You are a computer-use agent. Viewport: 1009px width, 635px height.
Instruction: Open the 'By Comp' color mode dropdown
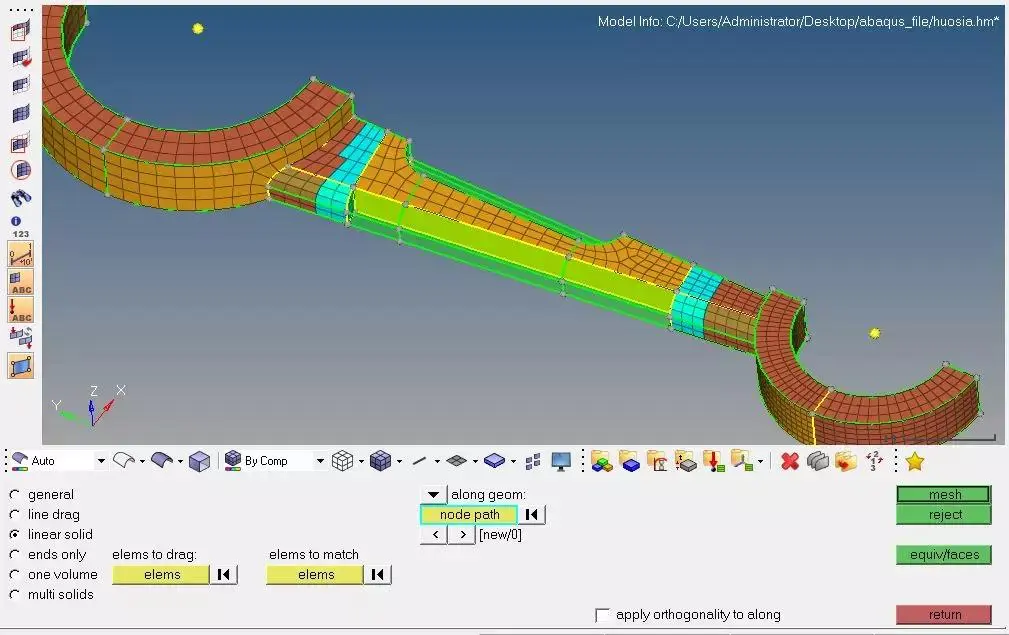[x=320, y=461]
